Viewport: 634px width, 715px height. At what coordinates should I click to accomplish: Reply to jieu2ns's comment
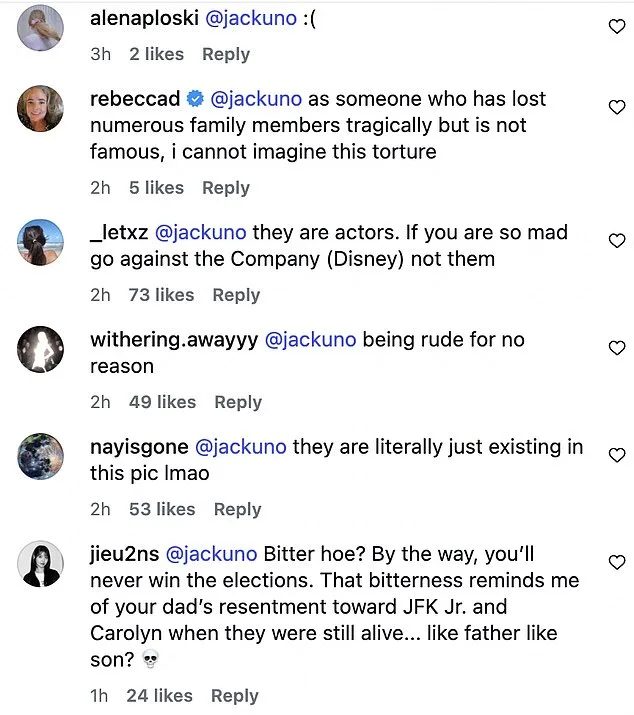click(235, 696)
